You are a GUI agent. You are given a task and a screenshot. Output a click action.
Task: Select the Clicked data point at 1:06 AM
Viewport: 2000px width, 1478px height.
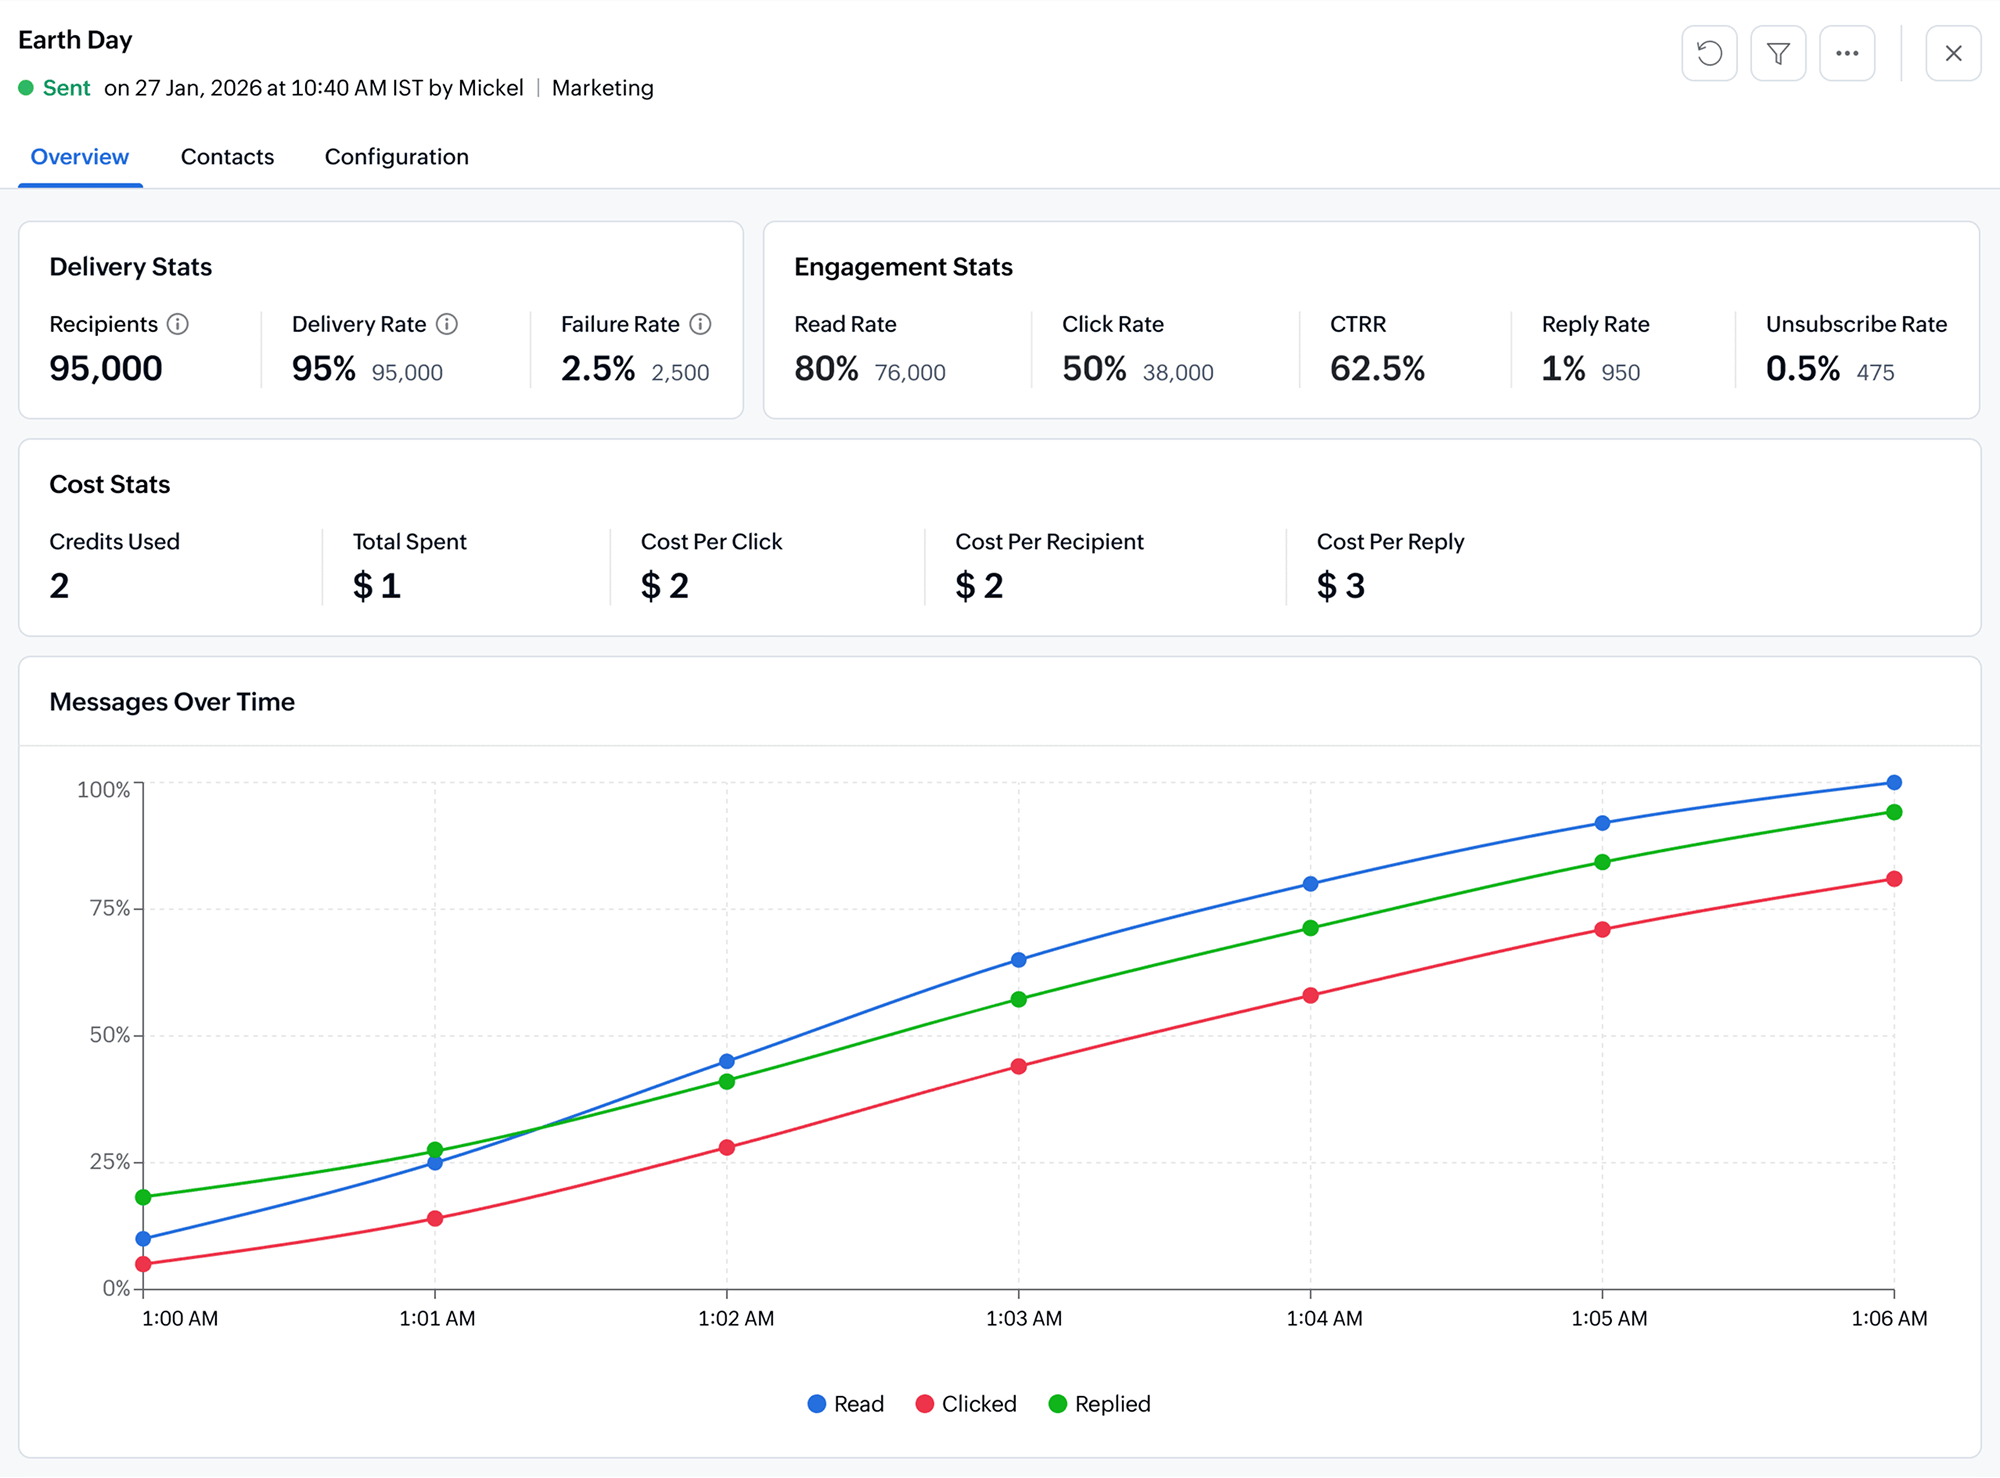(1894, 879)
